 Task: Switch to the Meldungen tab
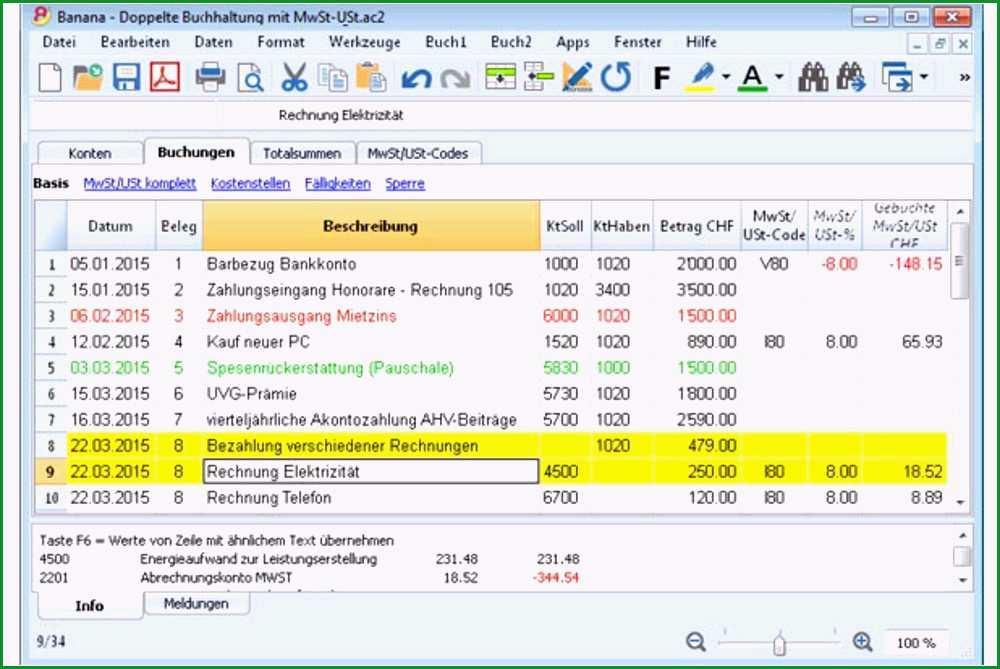[x=196, y=603]
